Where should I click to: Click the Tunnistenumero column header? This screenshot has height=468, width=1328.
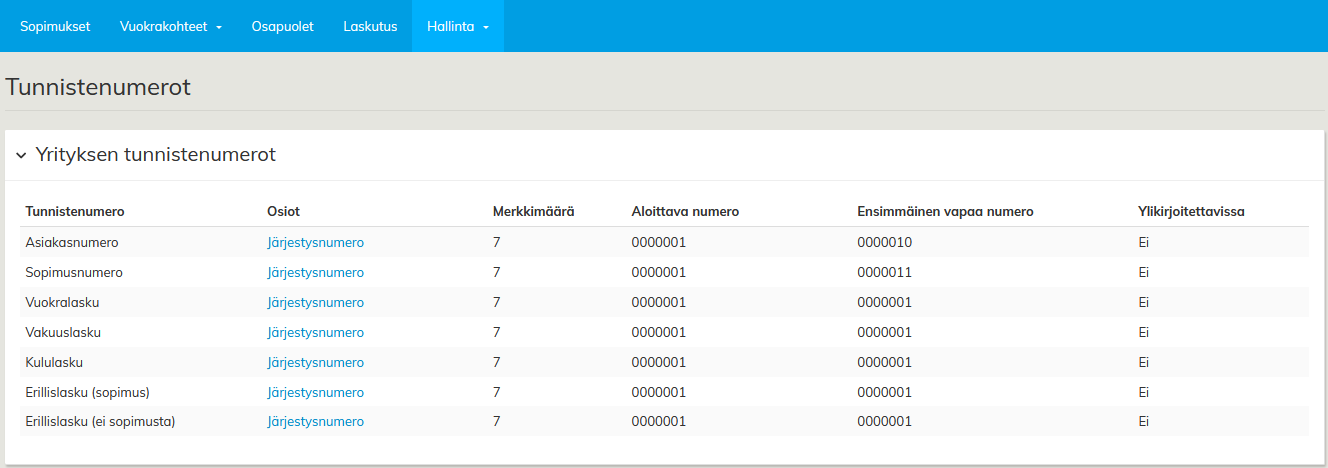coord(75,211)
